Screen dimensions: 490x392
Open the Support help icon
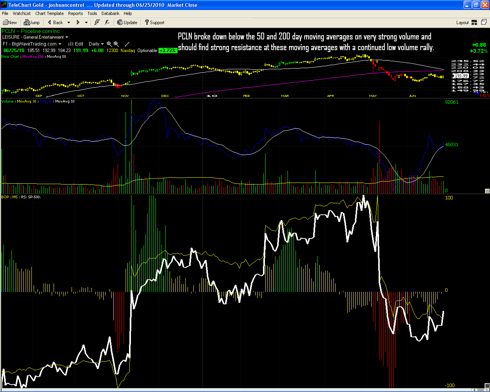154,22
